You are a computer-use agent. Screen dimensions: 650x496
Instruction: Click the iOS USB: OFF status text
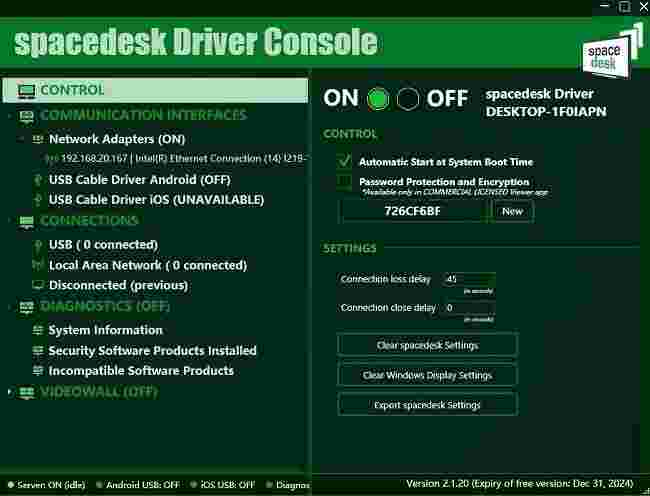click(228, 485)
